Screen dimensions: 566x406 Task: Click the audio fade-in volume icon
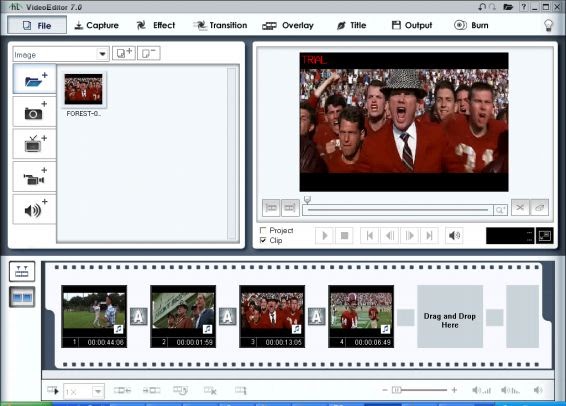(482, 390)
